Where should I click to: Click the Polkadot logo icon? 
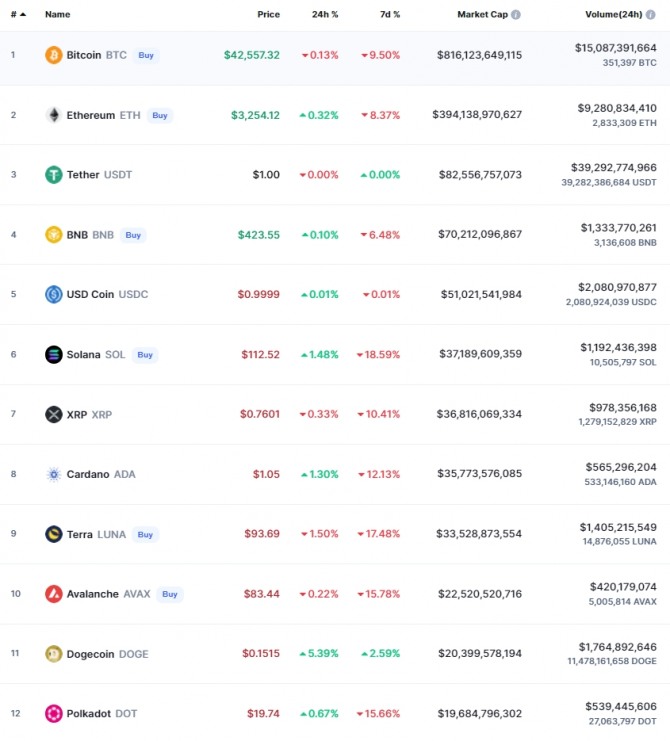[x=54, y=713]
